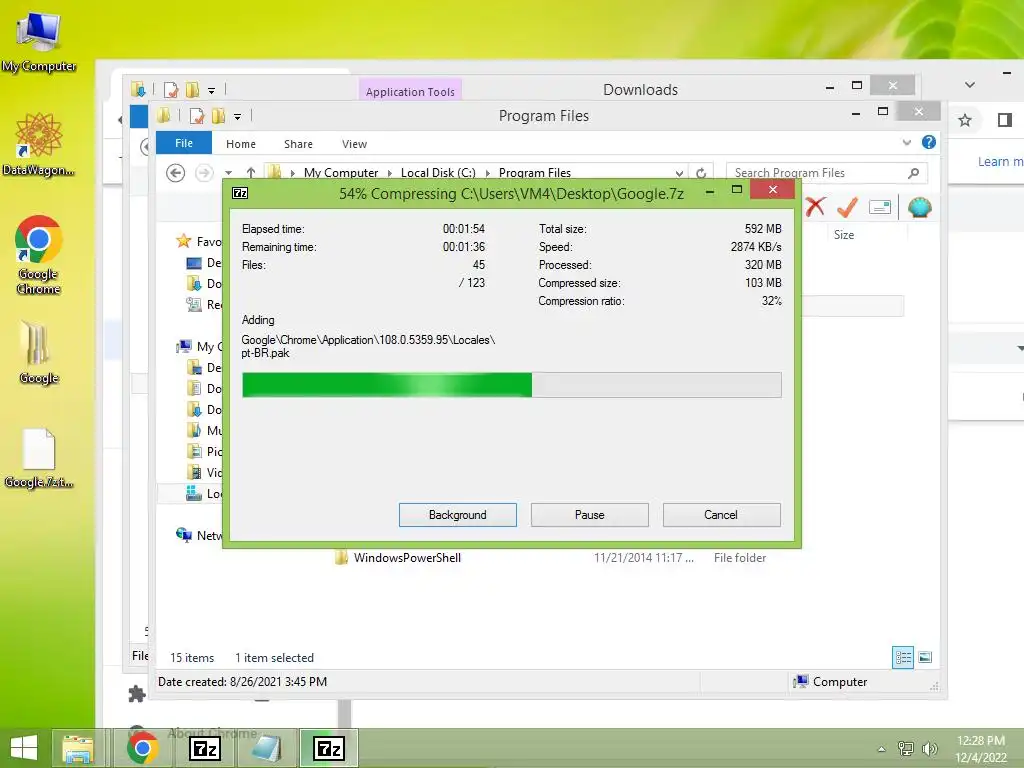1024x768 pixels.
Task: Switch to Chrome in taskbar
Action: point(142,748)
